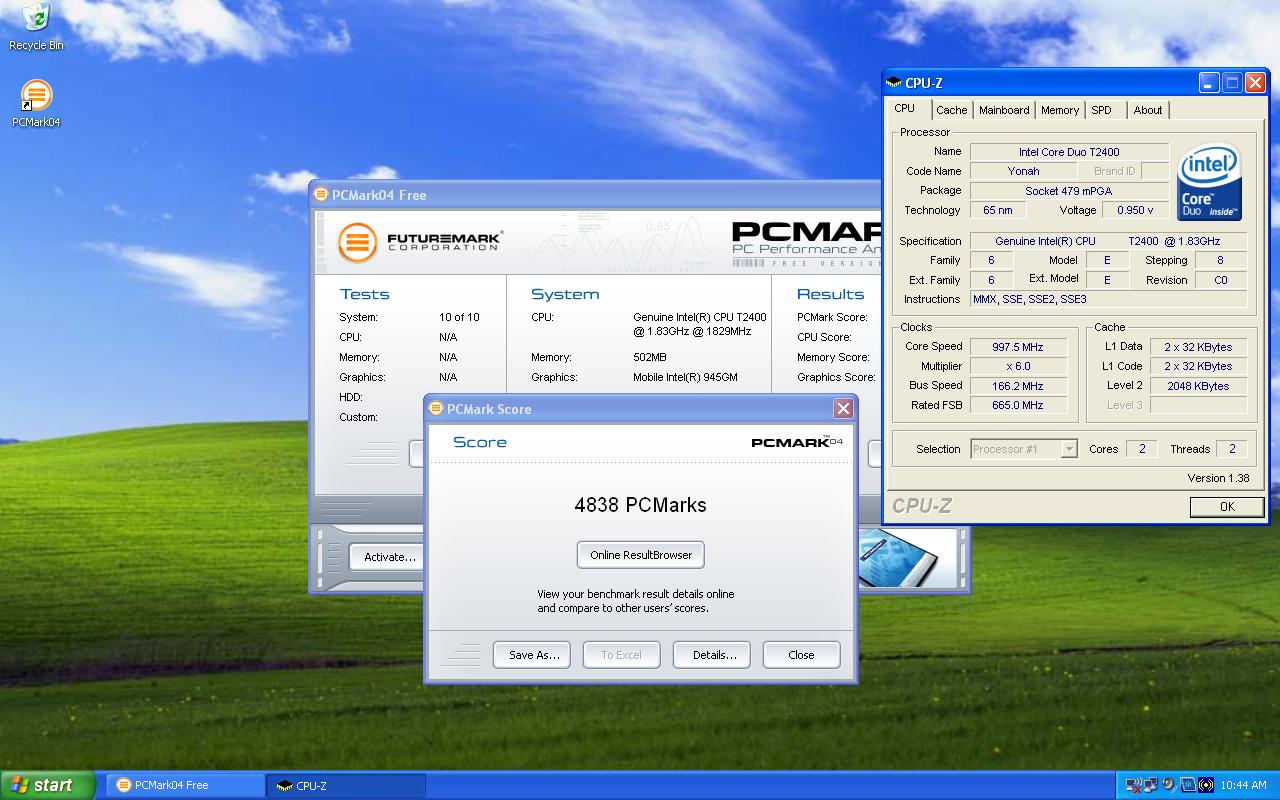The height and width of the screenshot is (800, 1280).
Task: Click the Cores count field
Action: click(1142, 449)
